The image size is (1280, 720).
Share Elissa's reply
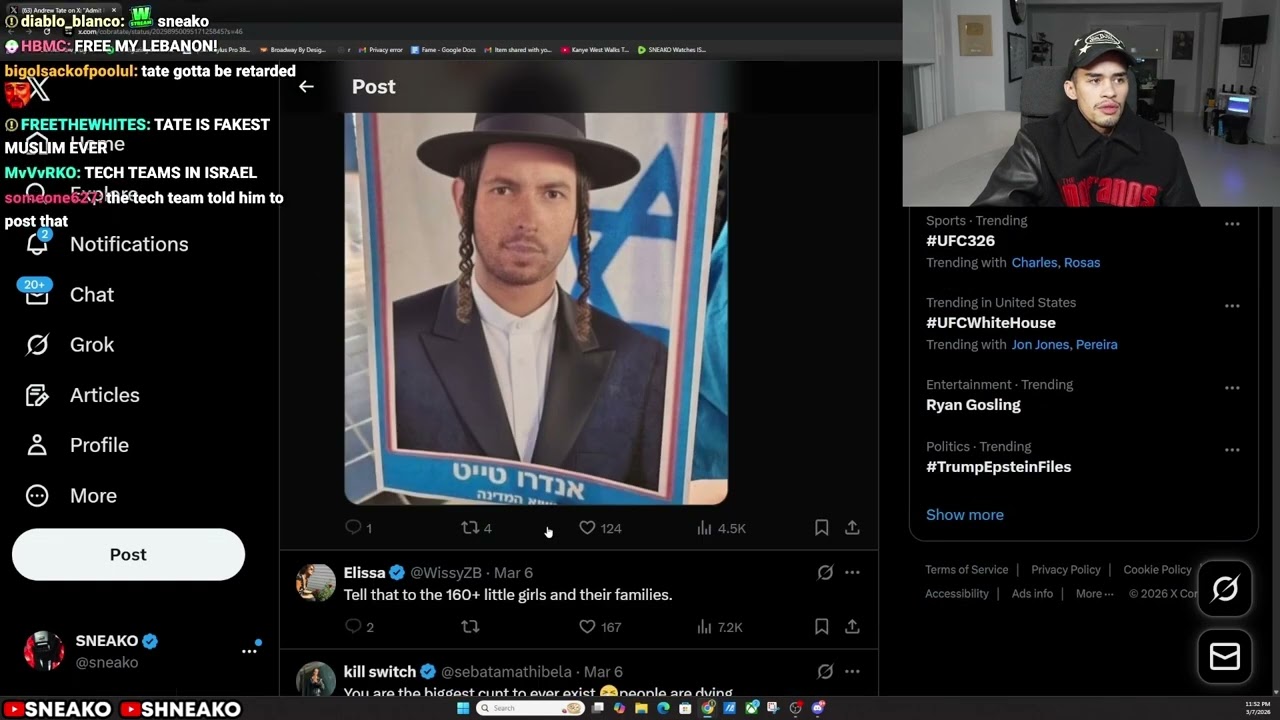pos(852,626)
